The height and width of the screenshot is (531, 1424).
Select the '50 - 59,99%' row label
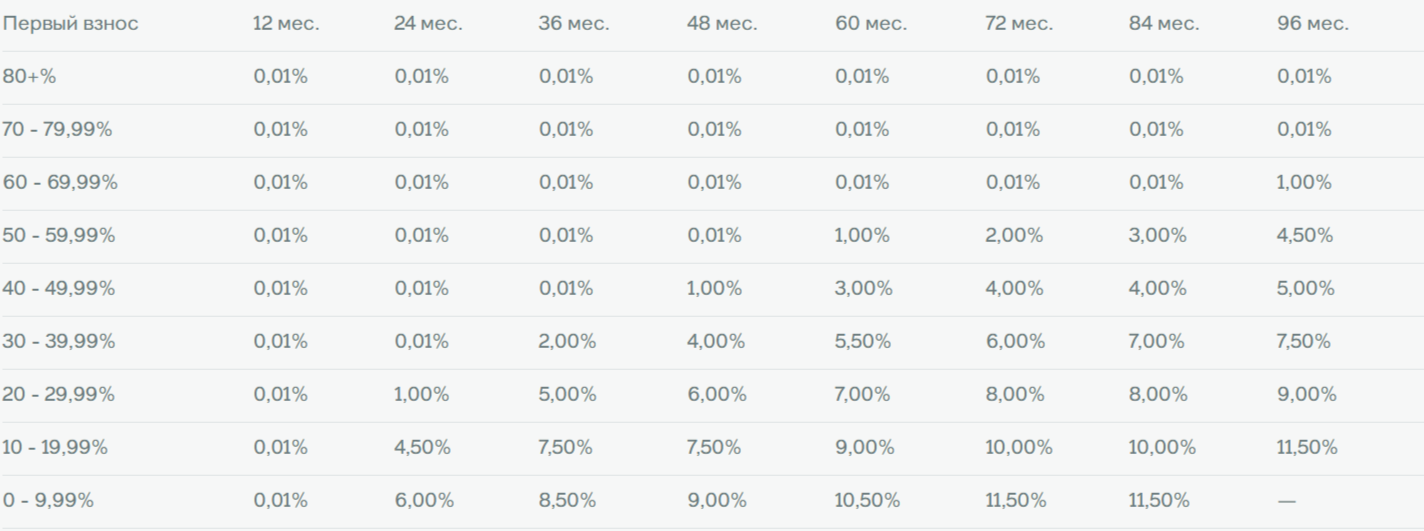click(58, 235)
